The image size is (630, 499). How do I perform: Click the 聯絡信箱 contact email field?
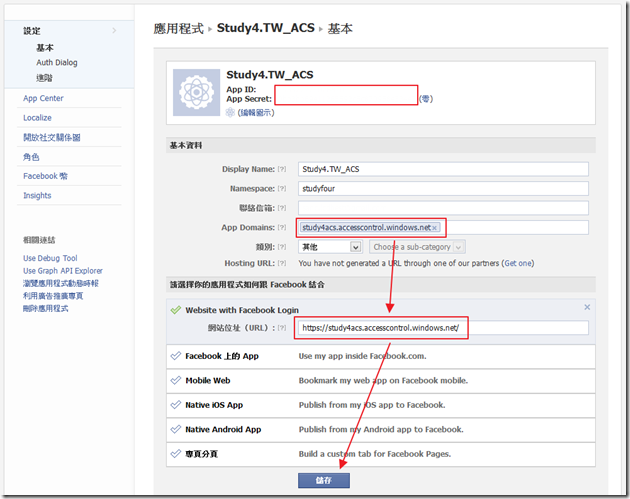pos(443,208)
